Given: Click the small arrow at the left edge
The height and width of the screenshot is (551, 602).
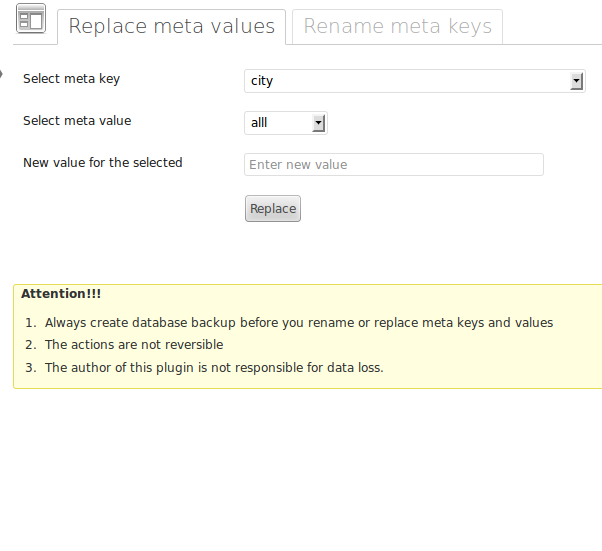Looking at the screenshot, I should pos(2,75).
